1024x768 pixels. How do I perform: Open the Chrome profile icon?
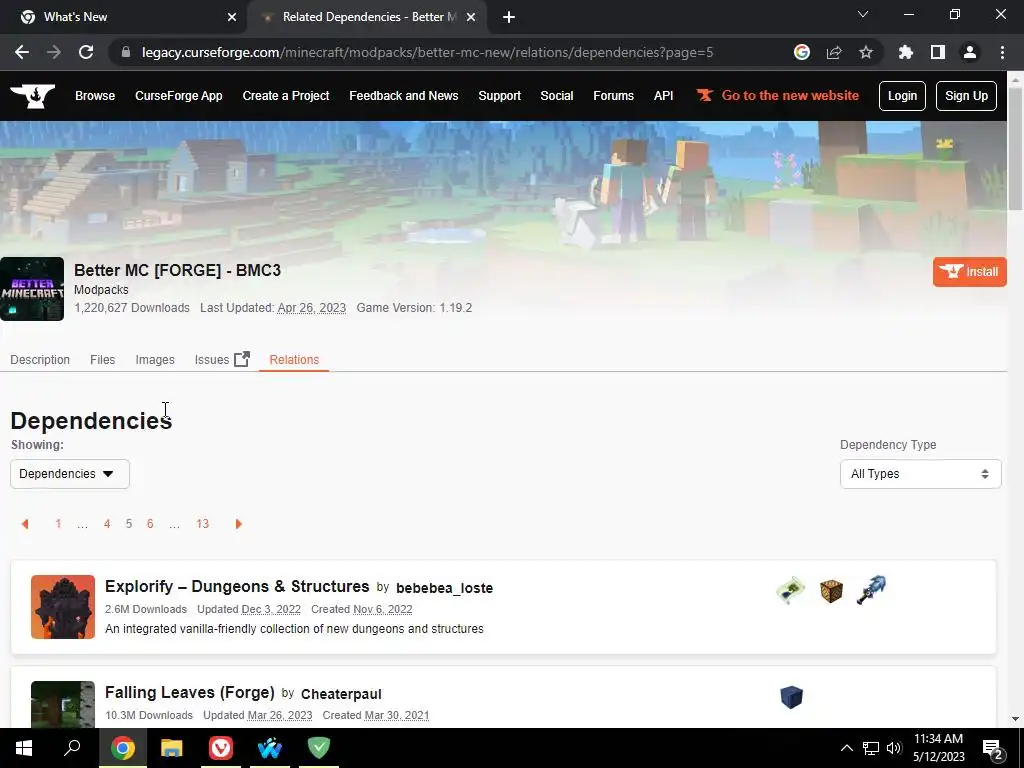pos(970,52)
